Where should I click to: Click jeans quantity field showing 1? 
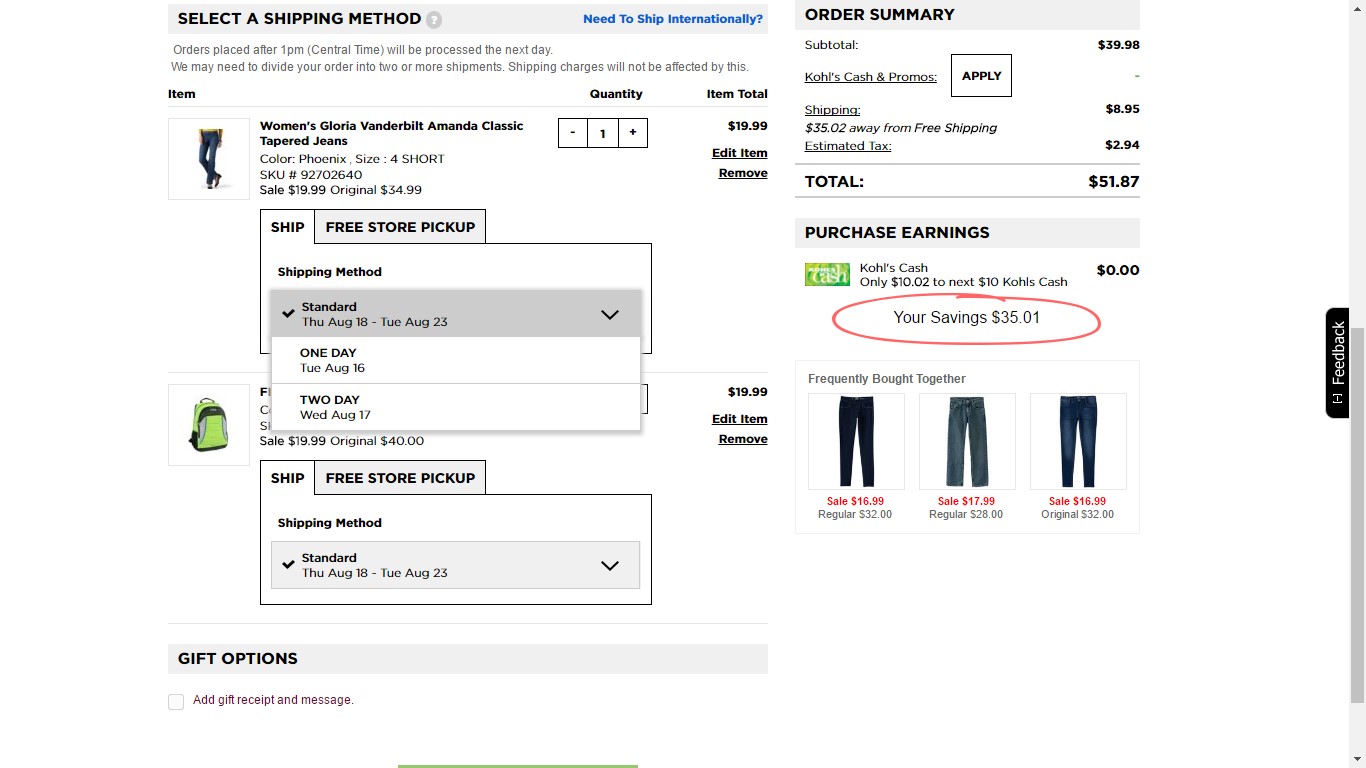(603, 133)
